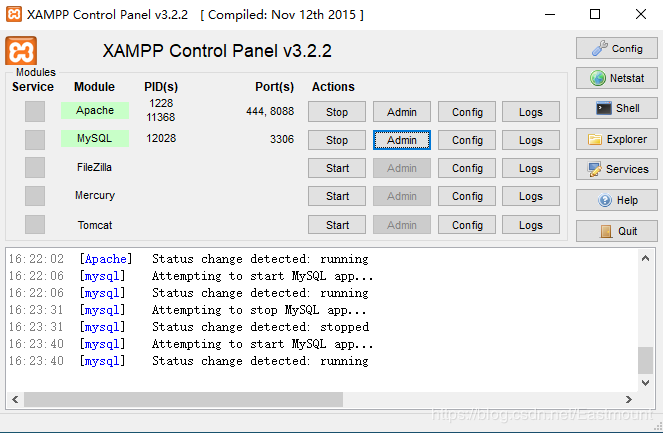Open FileZilla Config options
663x433 pixels.
pyautogui.click(x=467, y=168)
